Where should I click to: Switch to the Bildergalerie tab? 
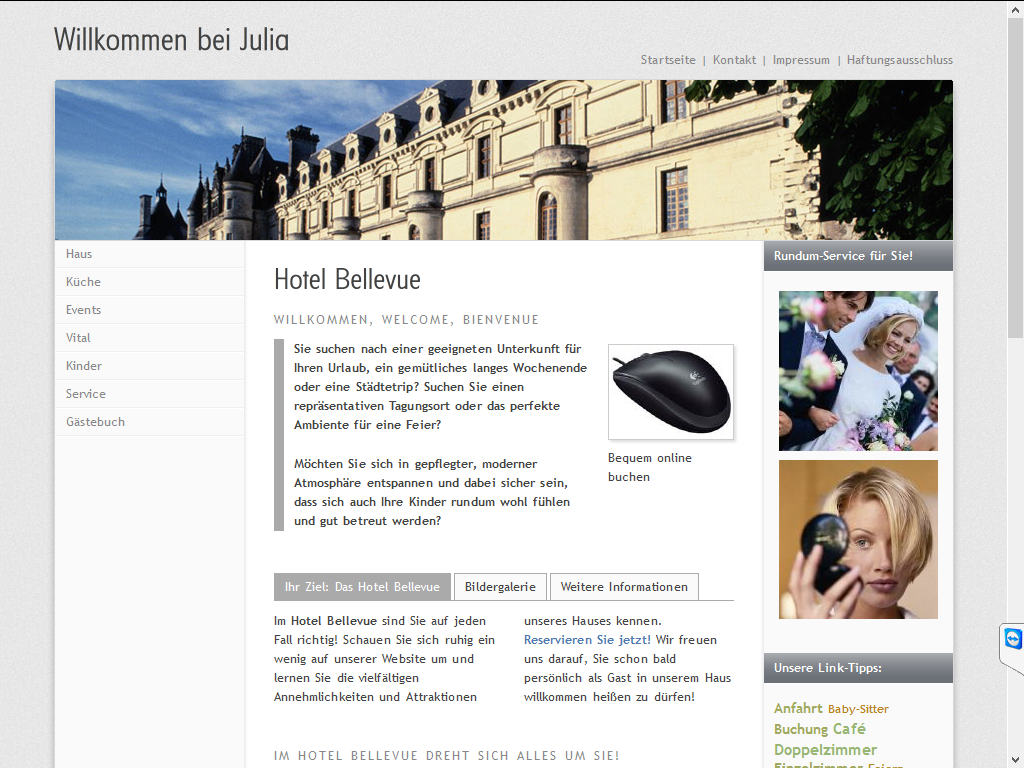[x=500, y=587]
